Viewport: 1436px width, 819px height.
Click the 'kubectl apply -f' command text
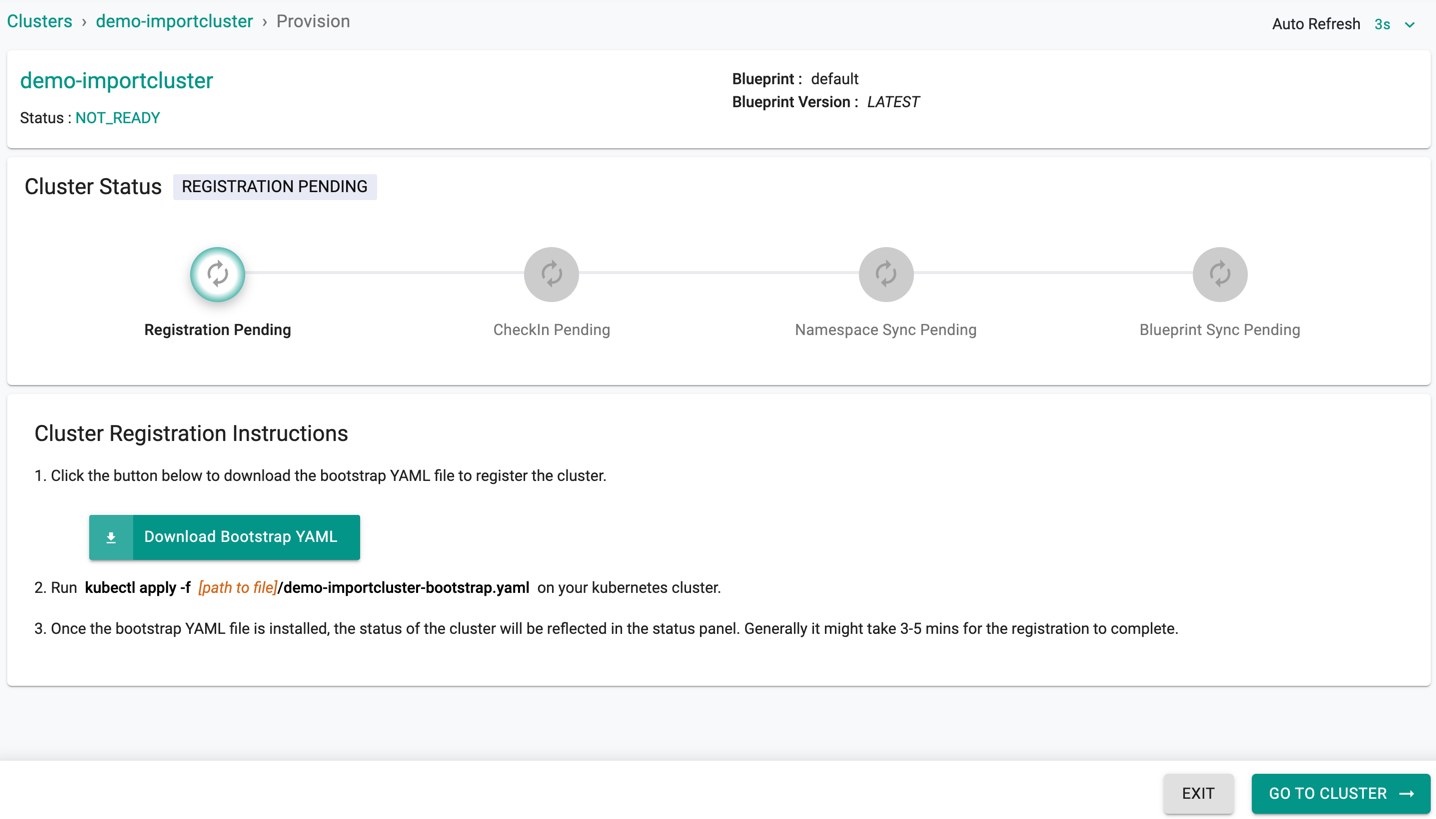[x=138, y=588]
